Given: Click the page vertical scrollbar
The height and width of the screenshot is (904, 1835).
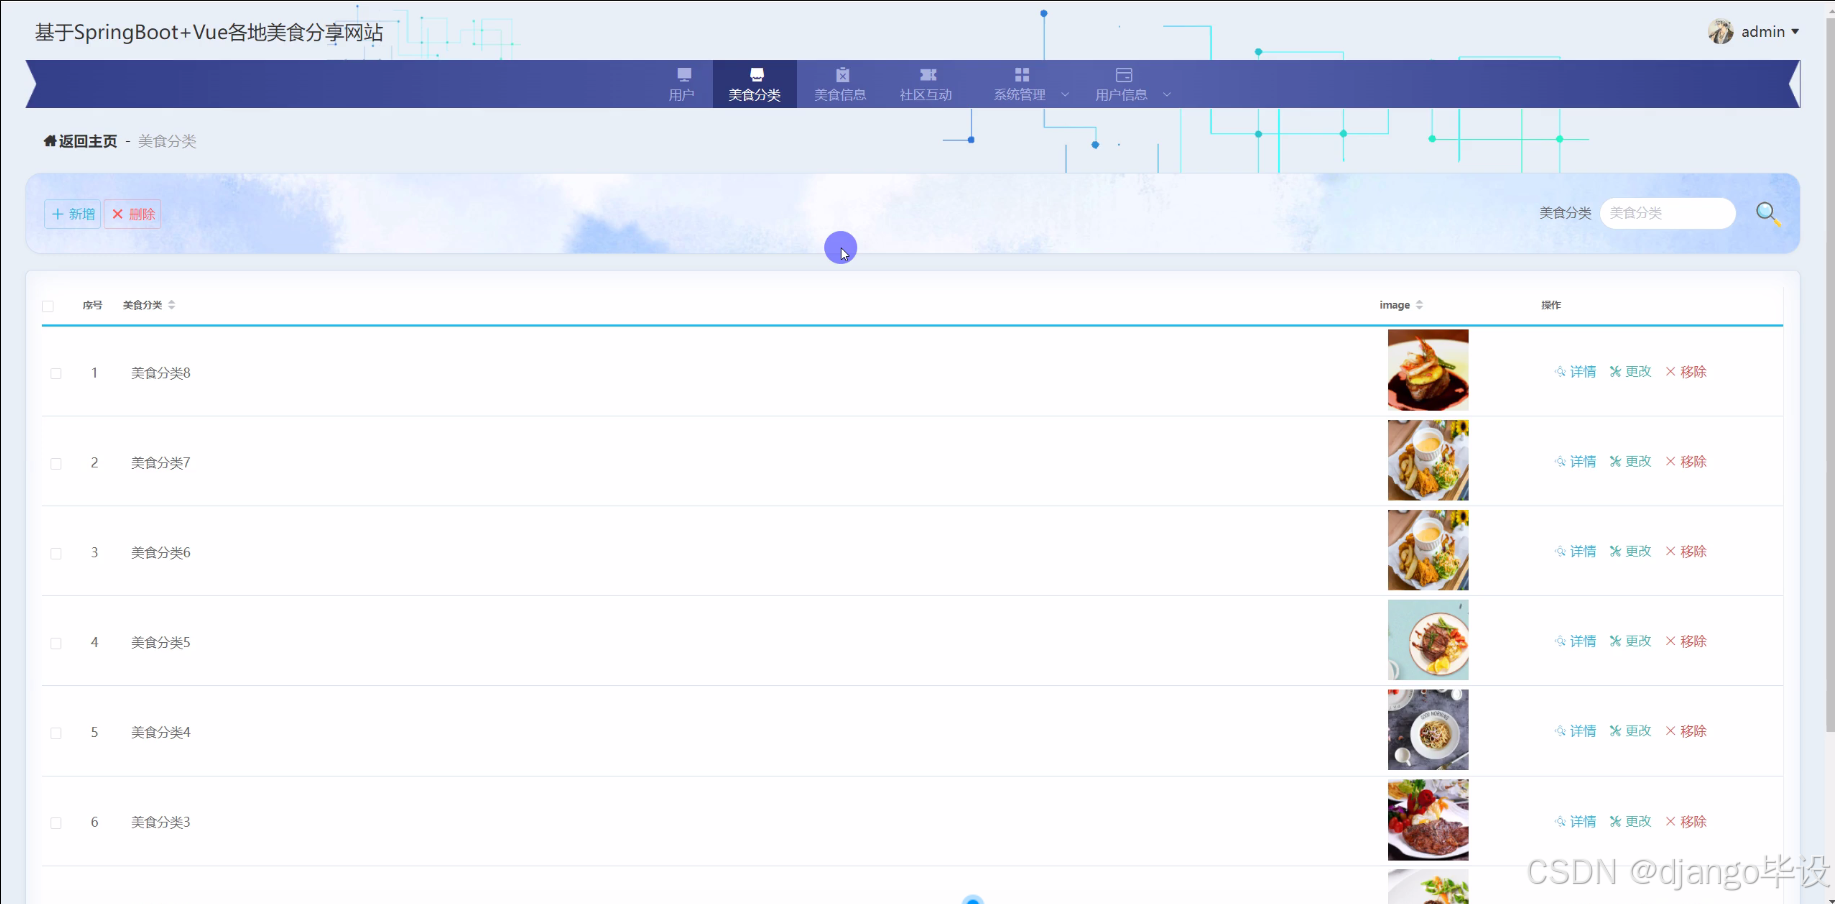Looking at the screenshot, I should coord(1830,375).
